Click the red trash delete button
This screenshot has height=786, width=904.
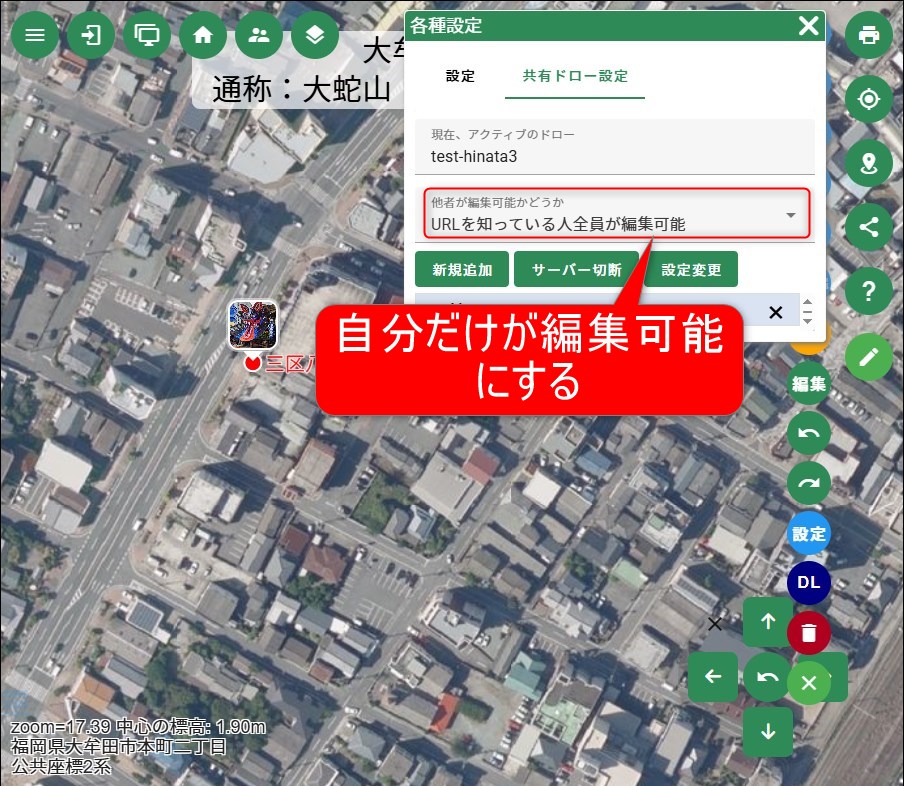coord(809,633)
